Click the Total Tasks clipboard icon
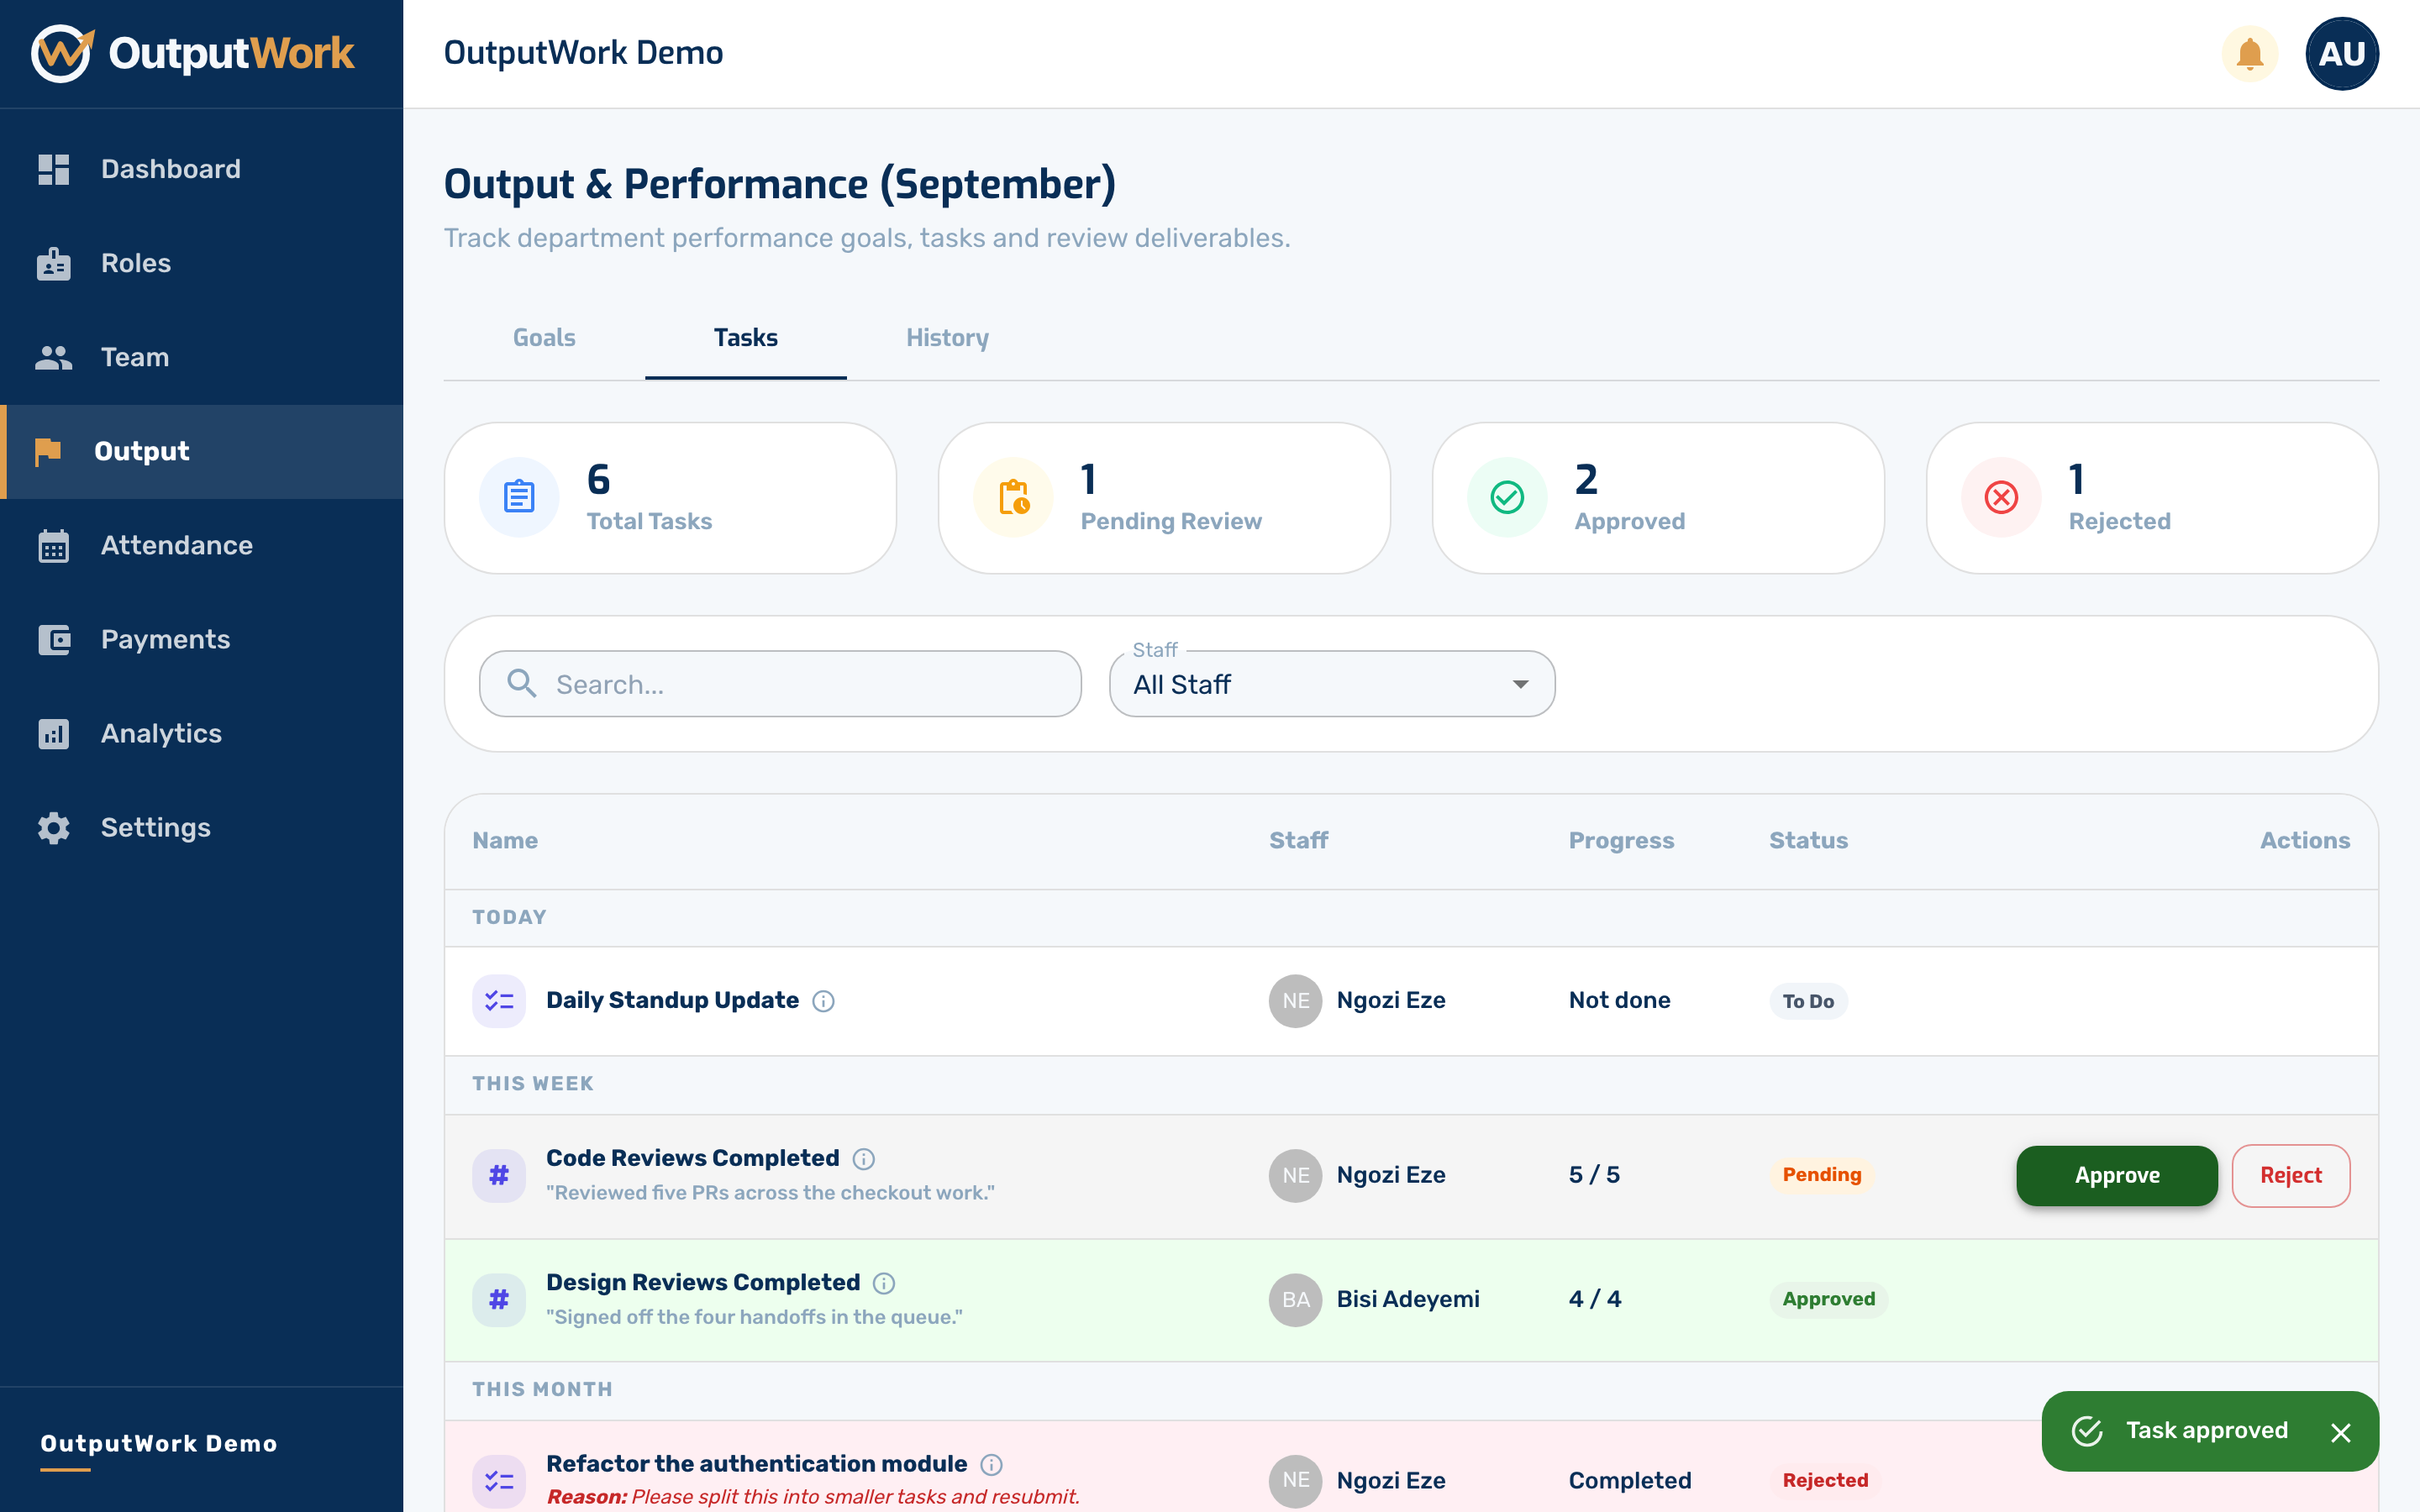Image resolution: width=2420 pixels, height=1512 pixels. pyautogui.click(x=519, y=497)
